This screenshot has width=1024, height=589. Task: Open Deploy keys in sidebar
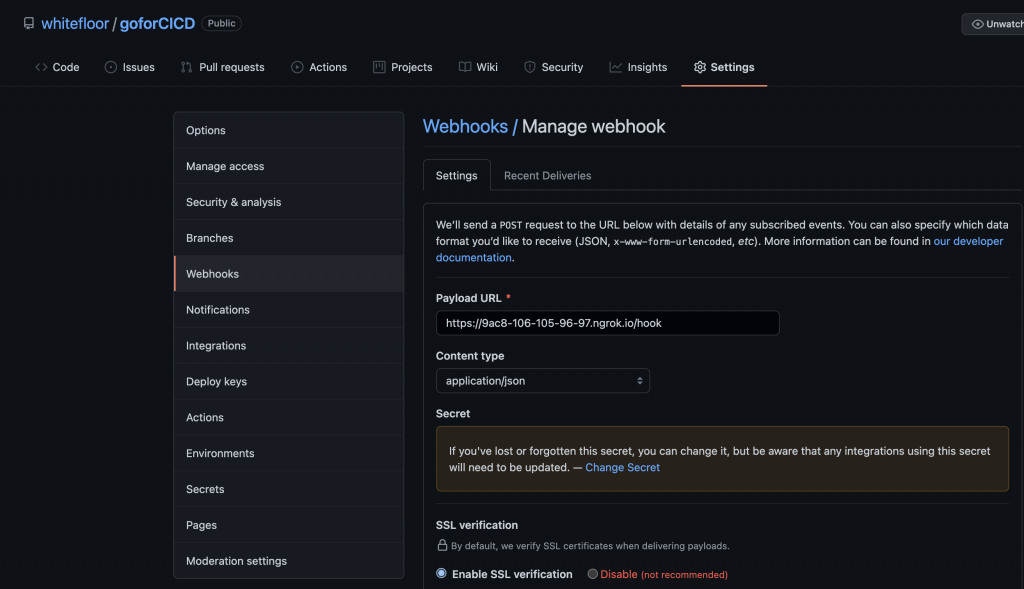289,381
